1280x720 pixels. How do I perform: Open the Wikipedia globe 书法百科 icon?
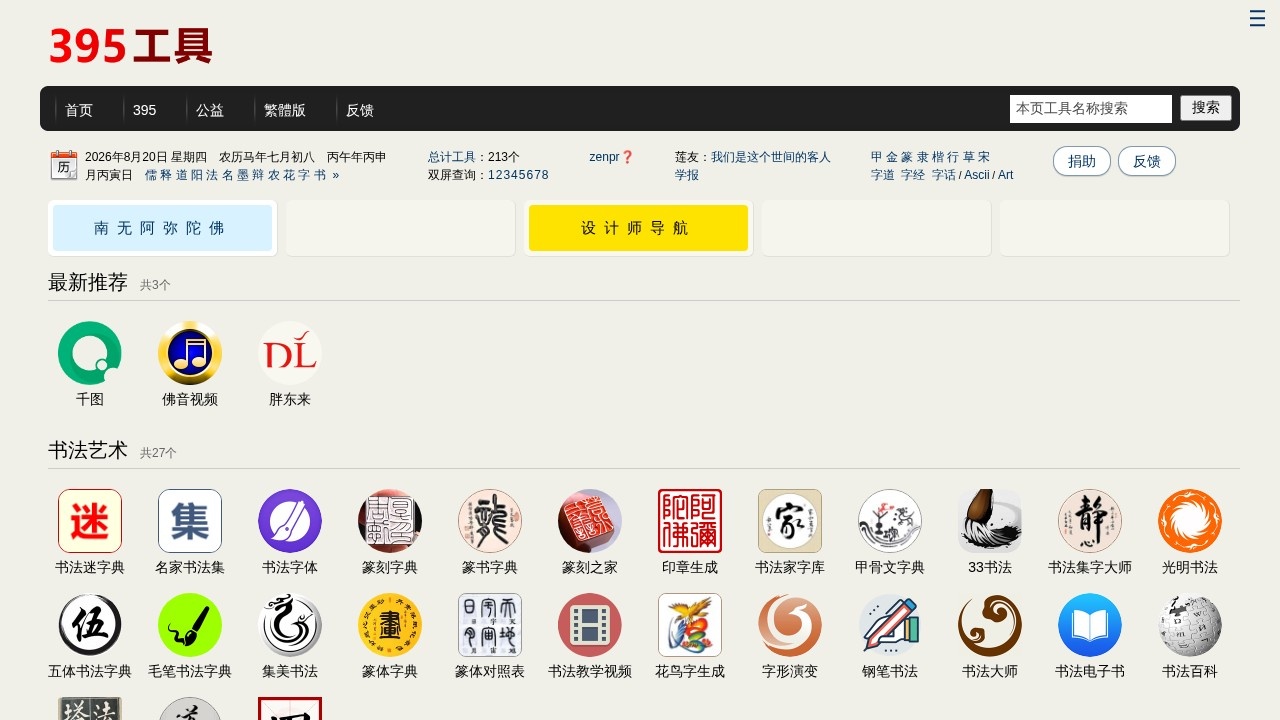coord(1190,625)
